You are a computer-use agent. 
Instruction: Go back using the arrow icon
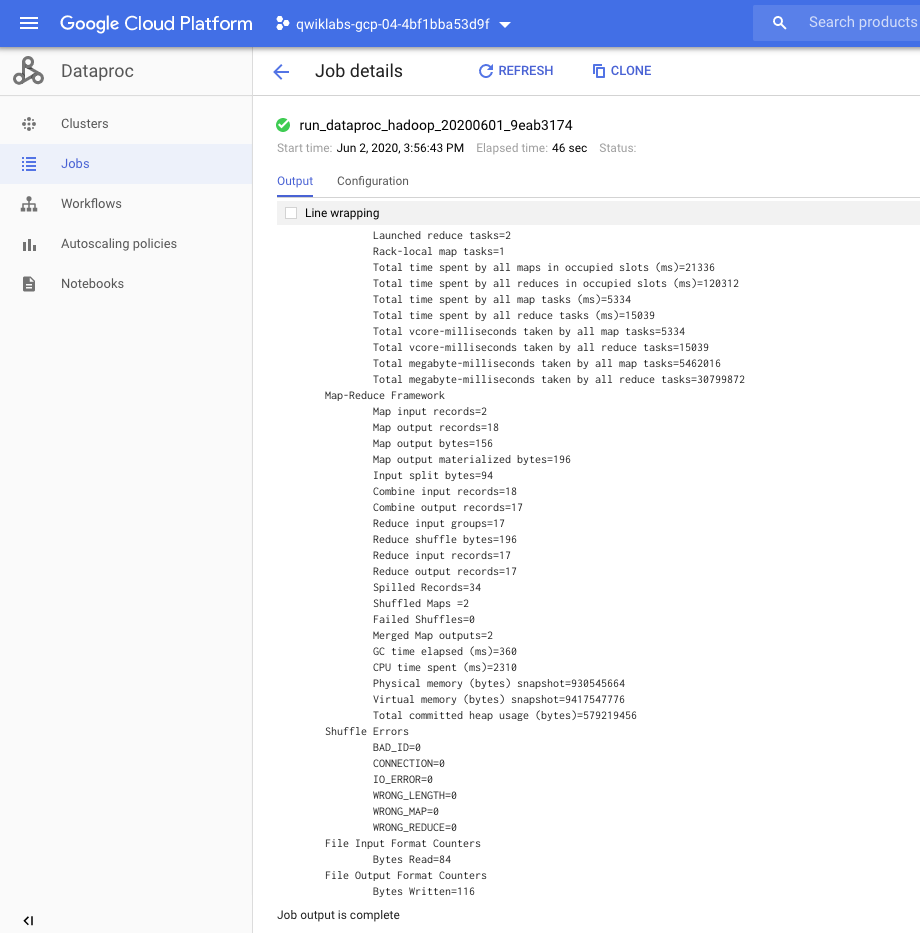[x=281, y=71]
